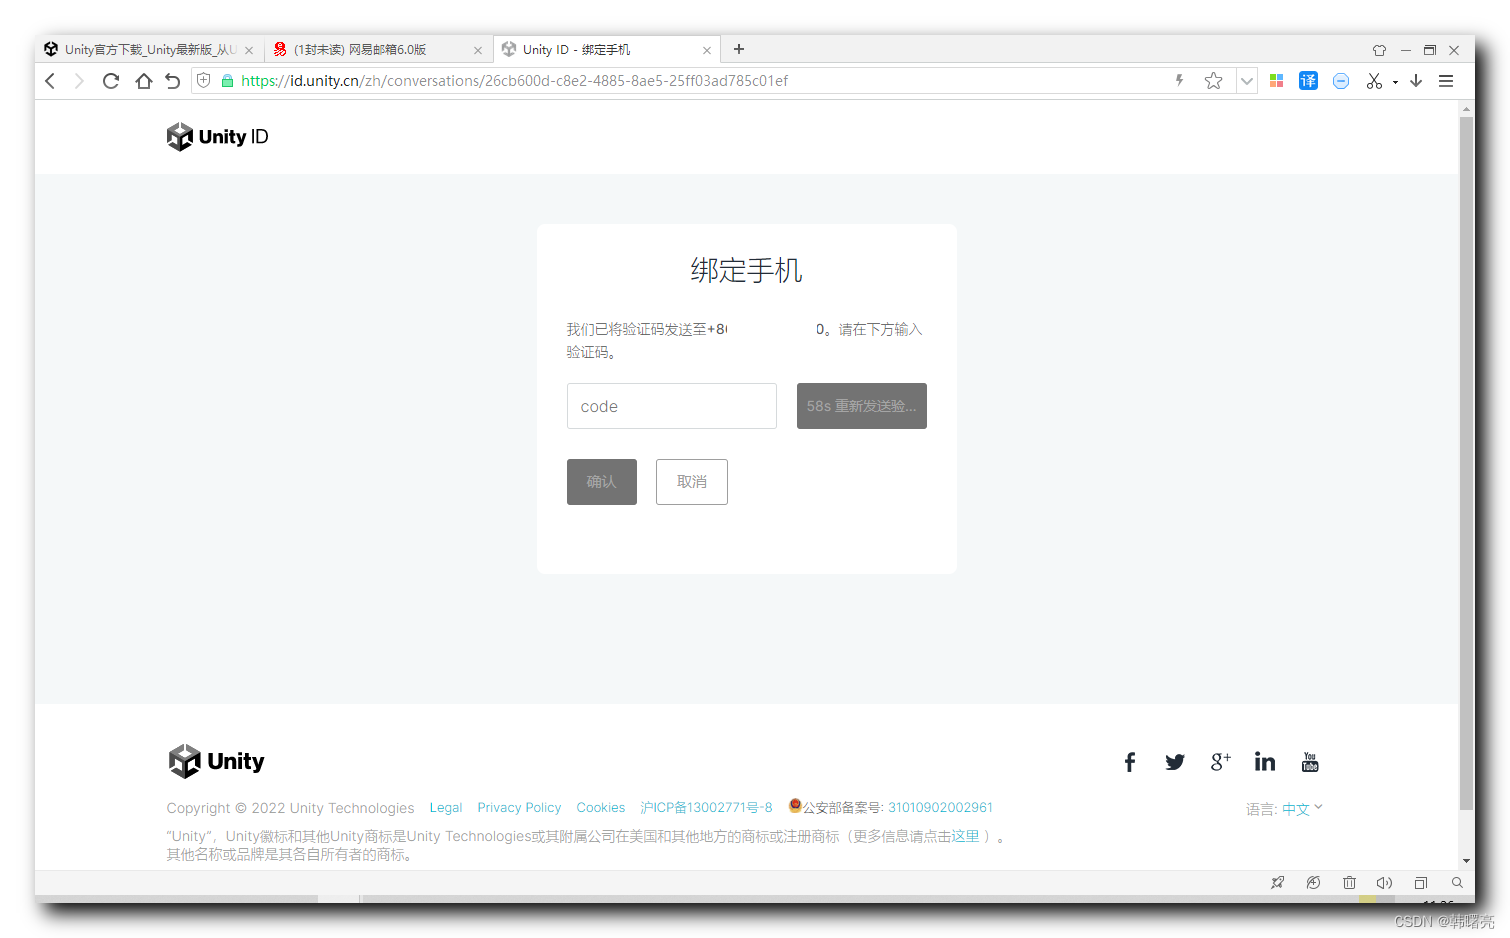Close the Unity官方下载 tab
1510x938 pixels.
[249, 50]
